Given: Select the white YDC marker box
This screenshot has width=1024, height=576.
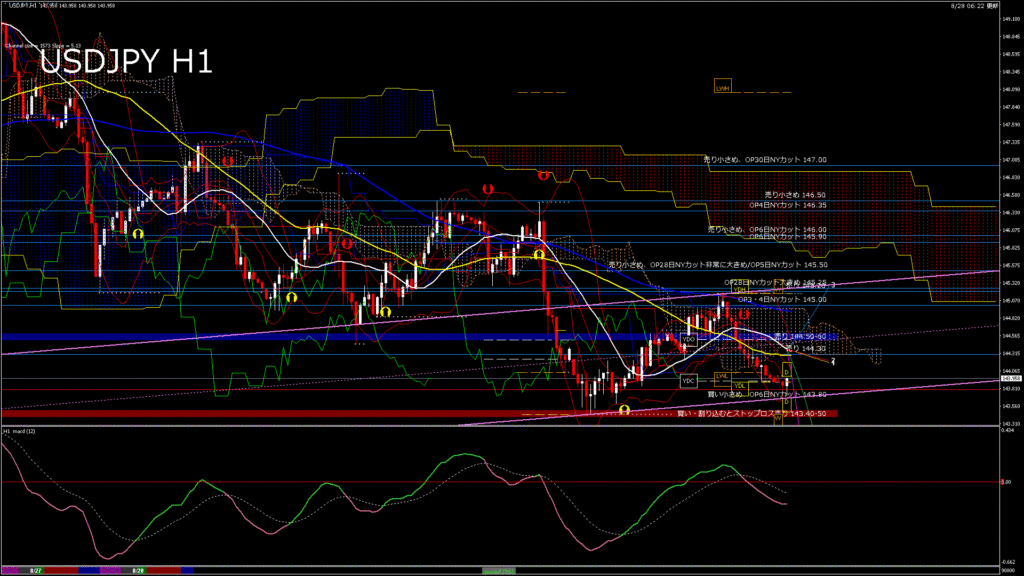Looking at the screenshot, I should tap(689, 380).
